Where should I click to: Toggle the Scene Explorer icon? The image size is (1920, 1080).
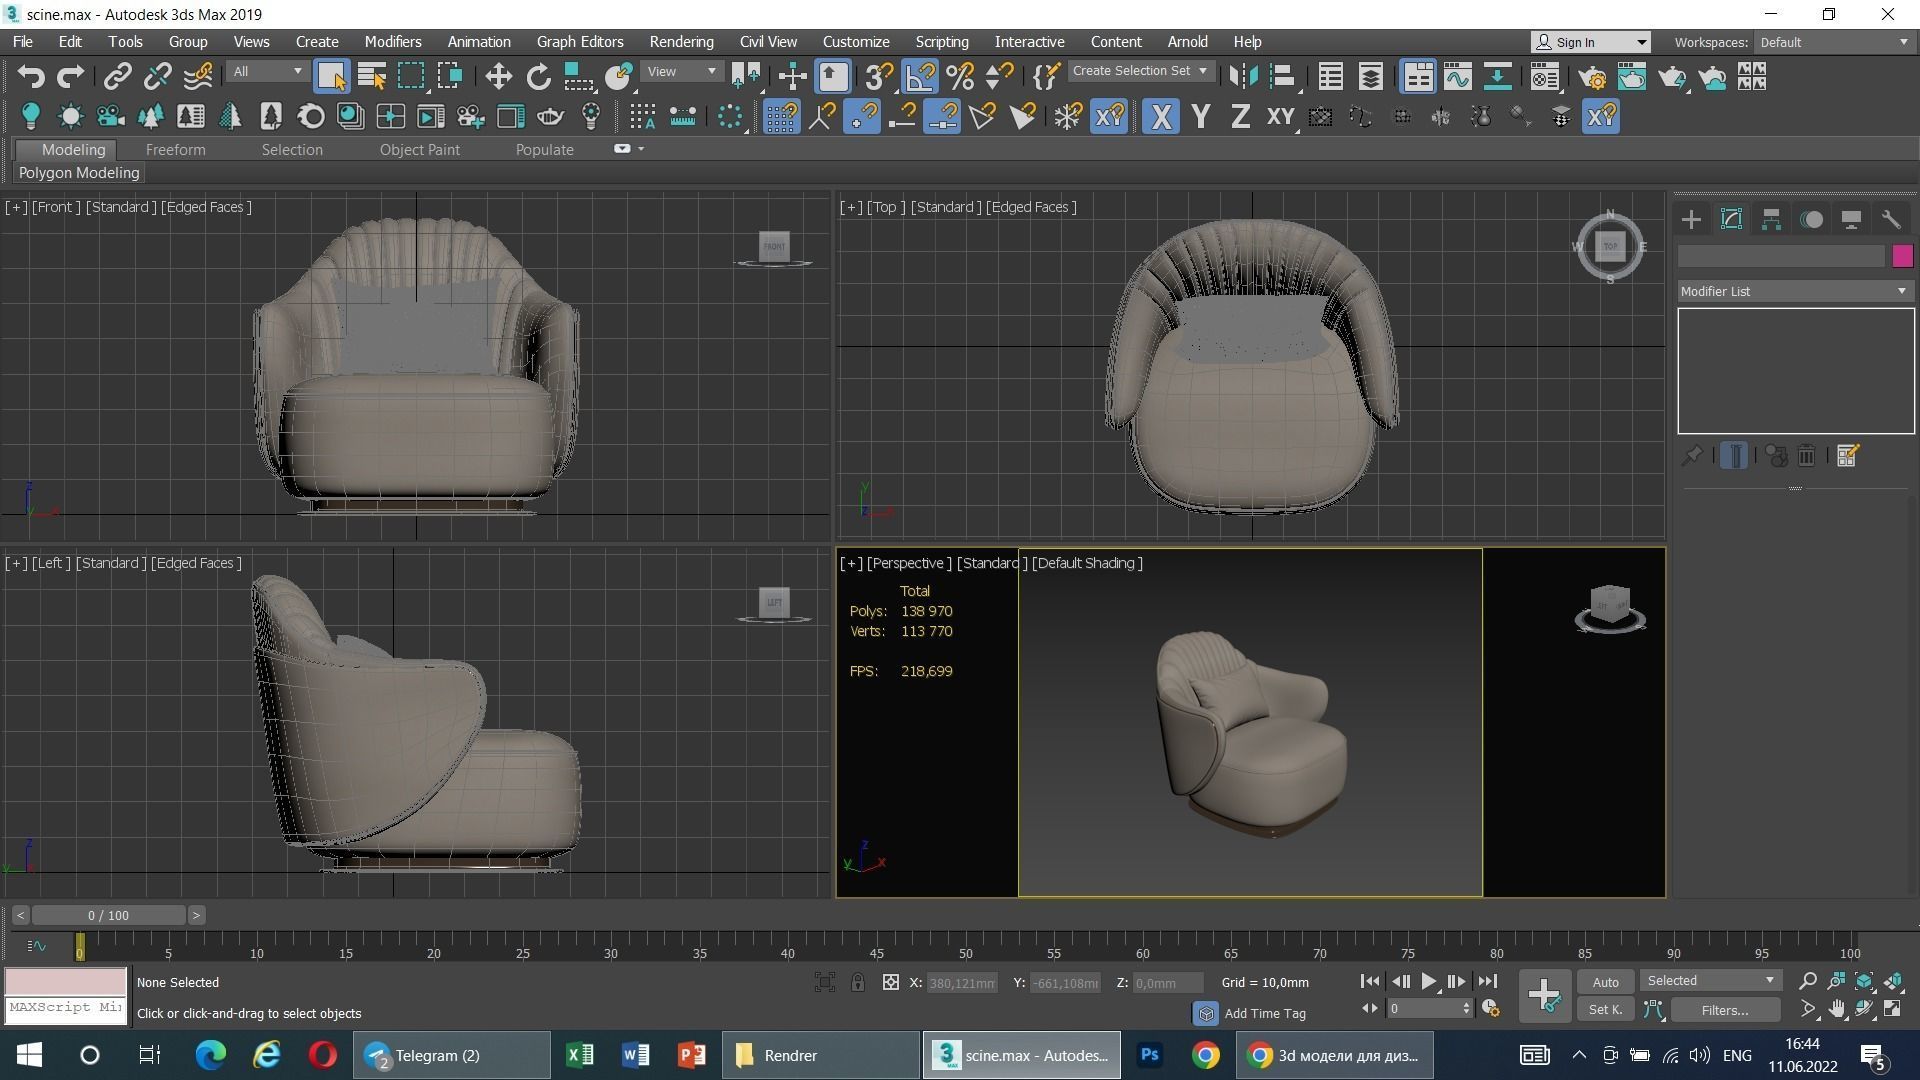click(x=1330, y=77)
